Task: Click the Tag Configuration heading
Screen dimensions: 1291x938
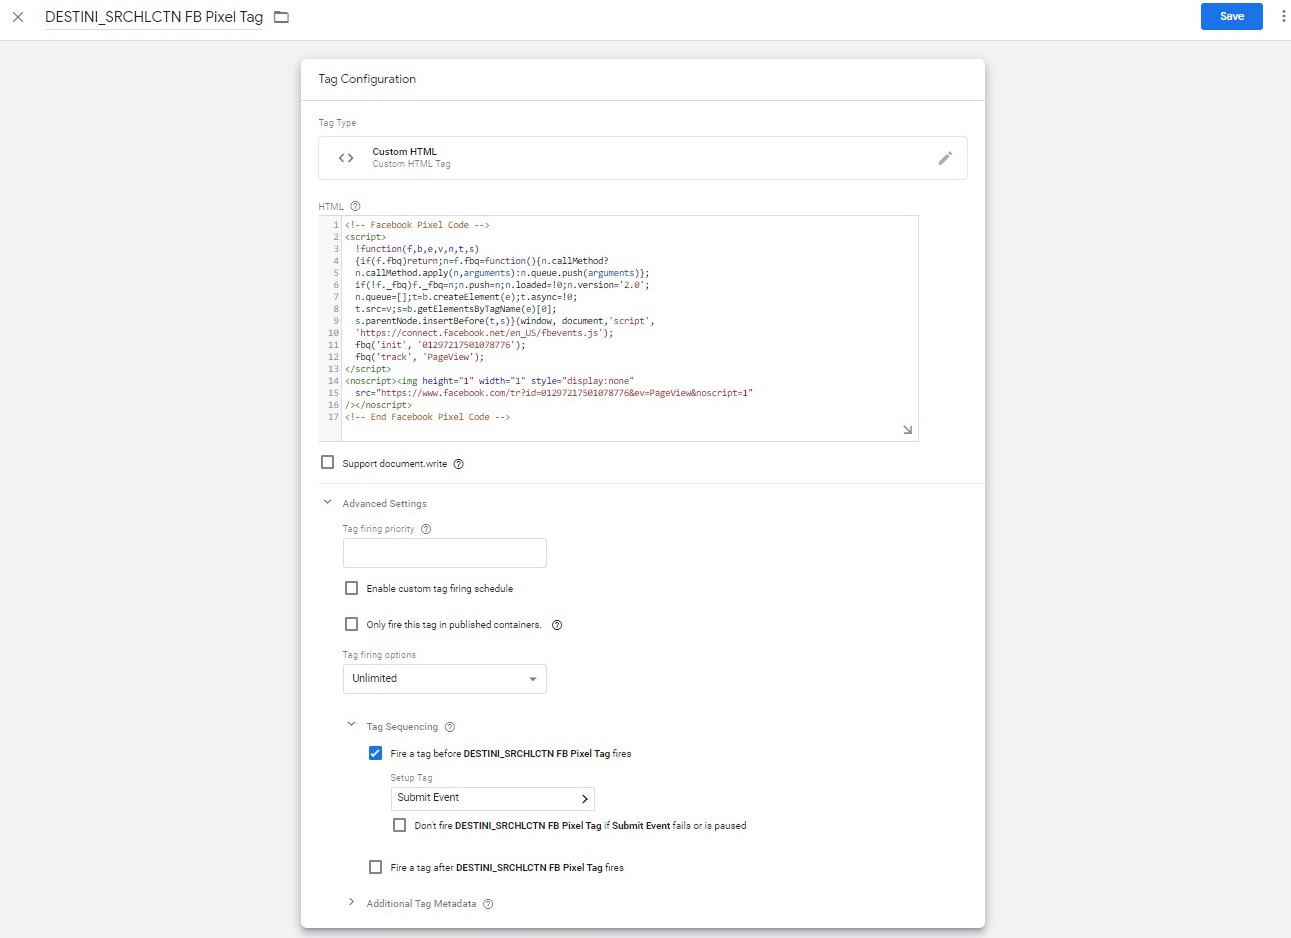Action: (367, 79)
